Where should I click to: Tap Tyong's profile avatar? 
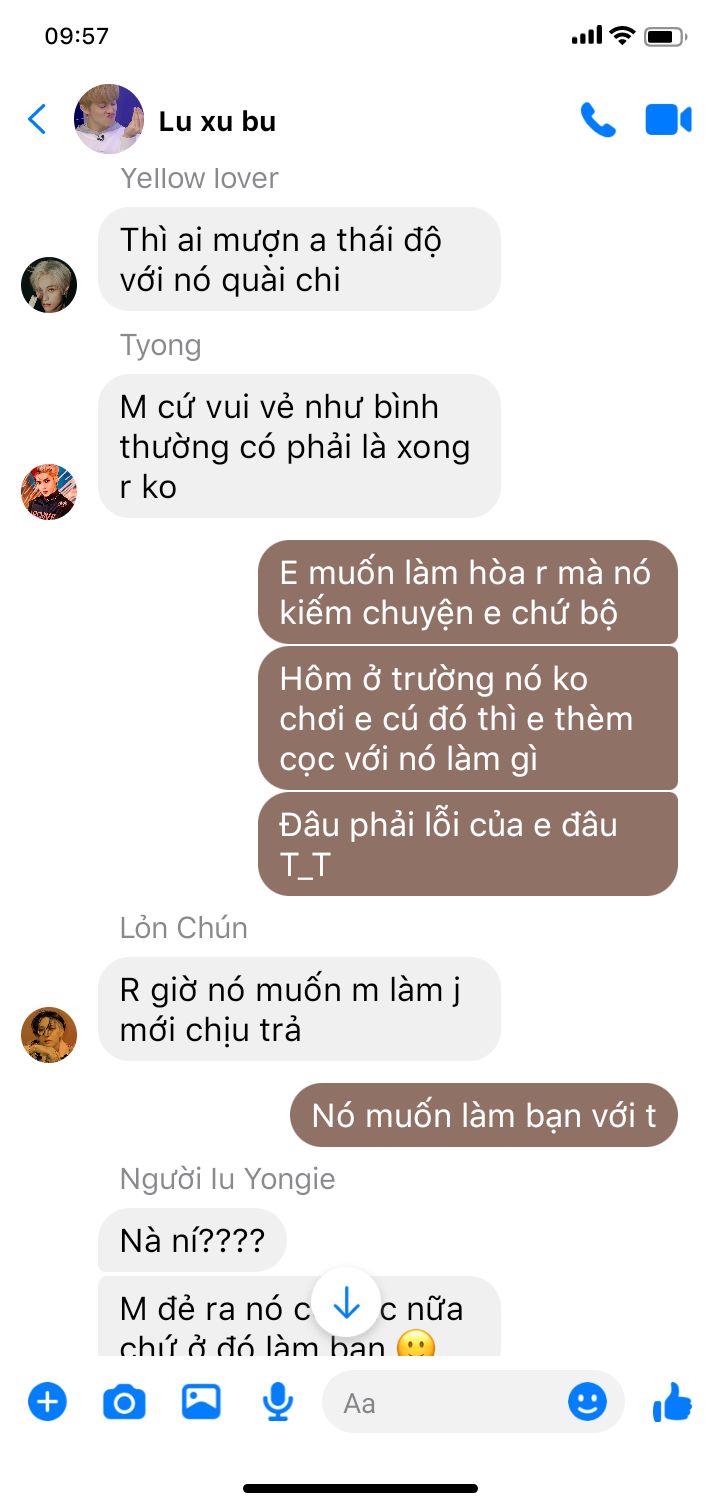[x=49, y=492]
